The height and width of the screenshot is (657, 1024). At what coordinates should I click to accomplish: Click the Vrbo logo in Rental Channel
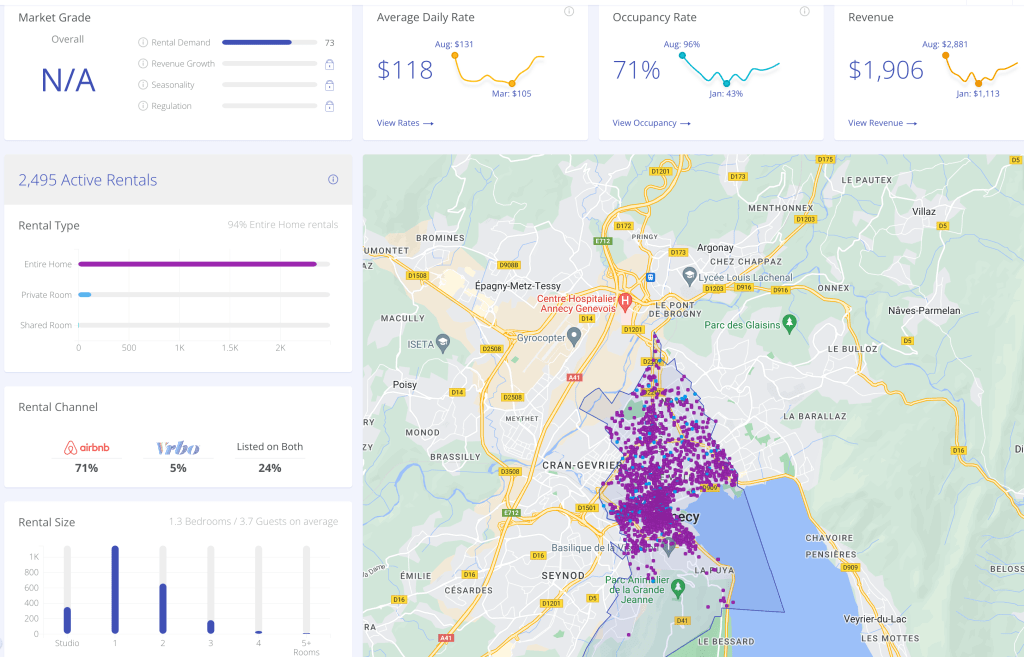[x=178, y=448]
